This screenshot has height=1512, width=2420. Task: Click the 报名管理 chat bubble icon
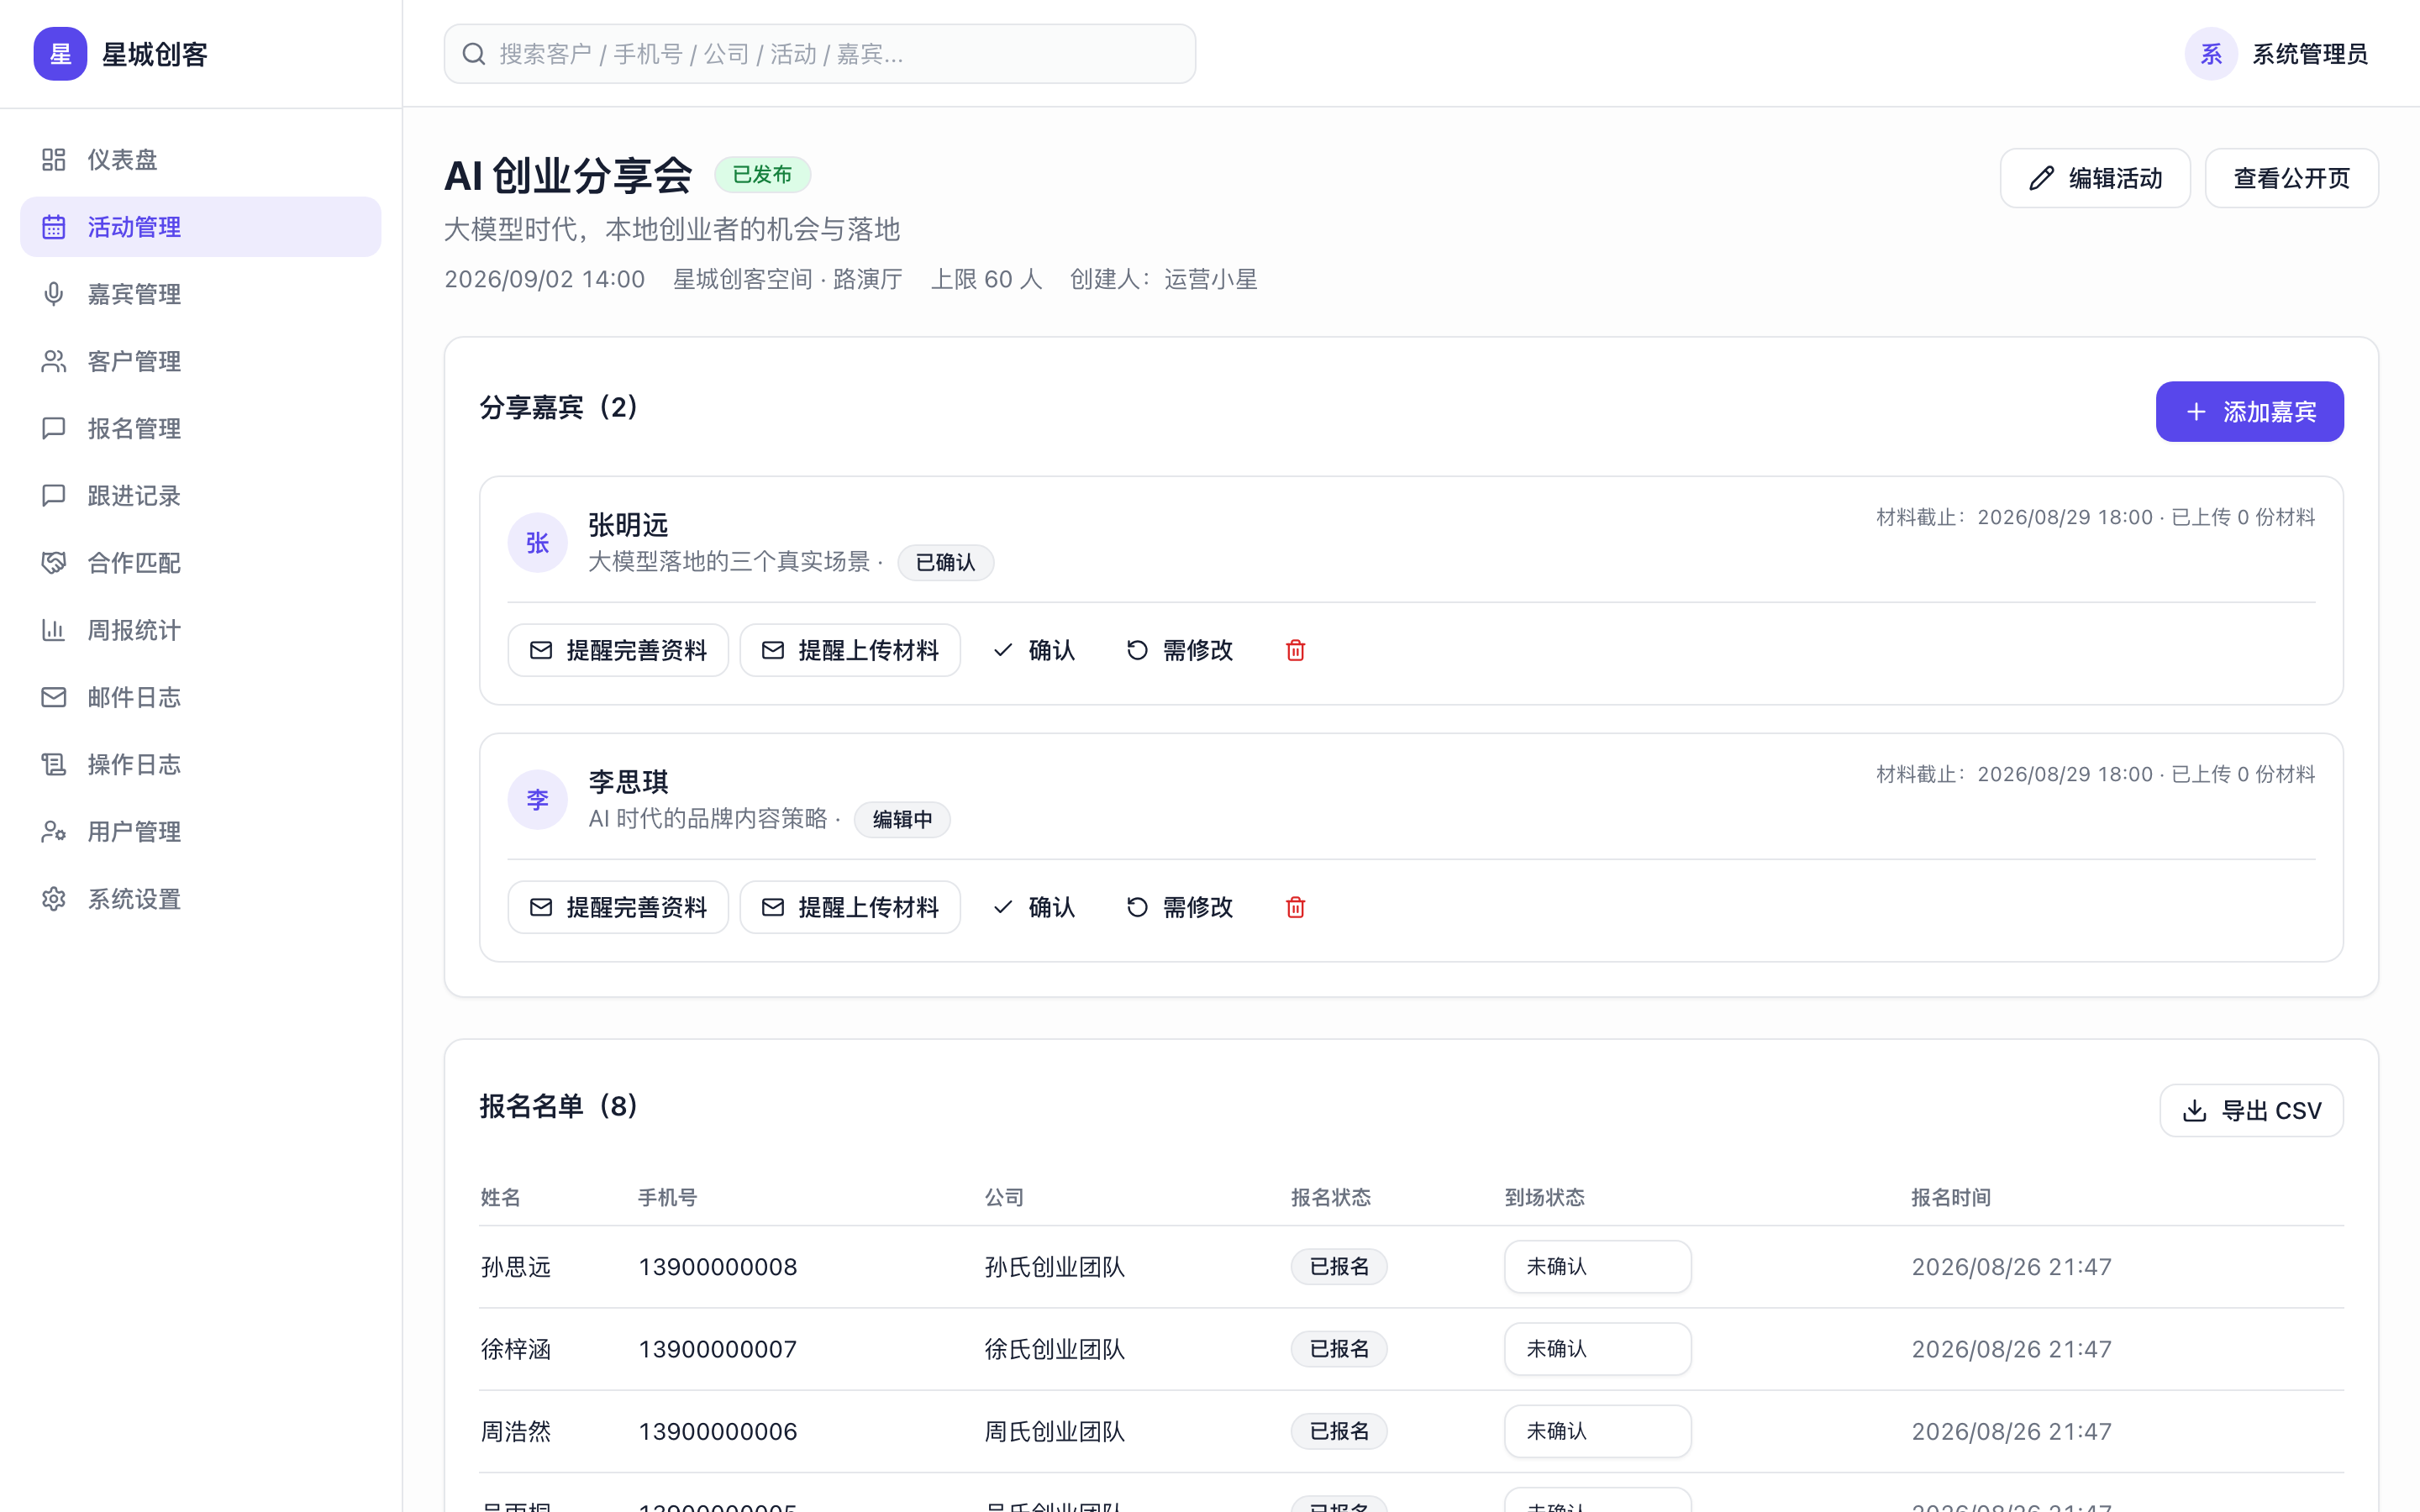pos(54,428)
